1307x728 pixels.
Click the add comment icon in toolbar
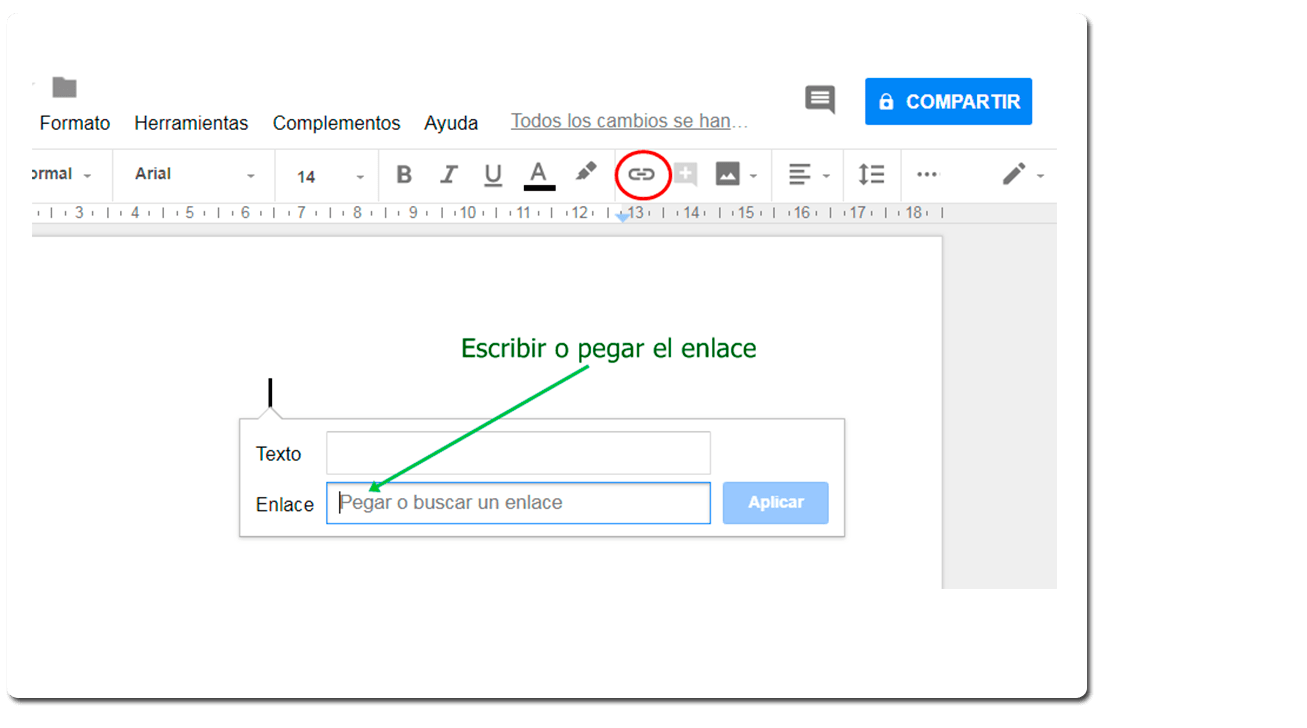click(685, 175)
